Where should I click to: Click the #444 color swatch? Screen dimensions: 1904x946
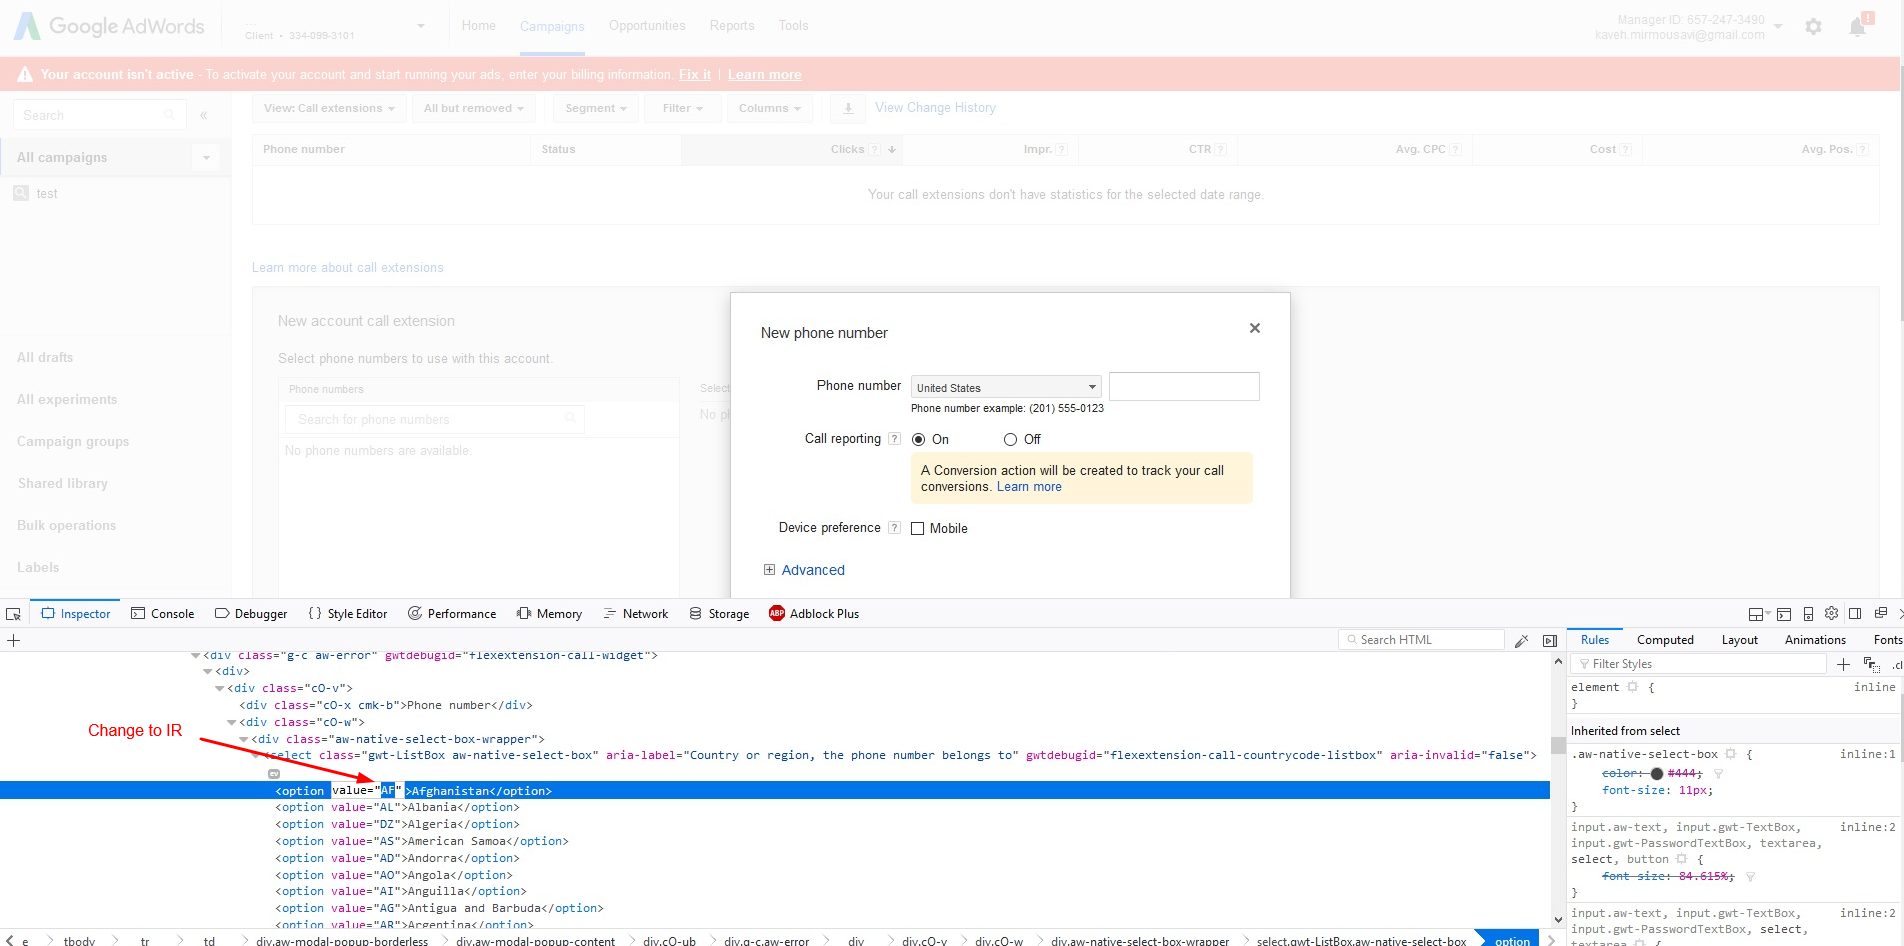pyautogui.click(x=1656, y=774)
